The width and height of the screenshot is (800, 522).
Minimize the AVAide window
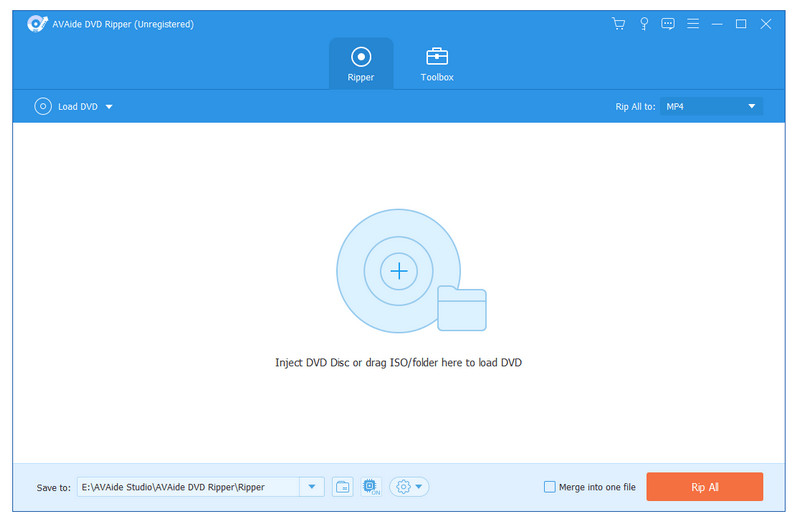click(717, 24)
